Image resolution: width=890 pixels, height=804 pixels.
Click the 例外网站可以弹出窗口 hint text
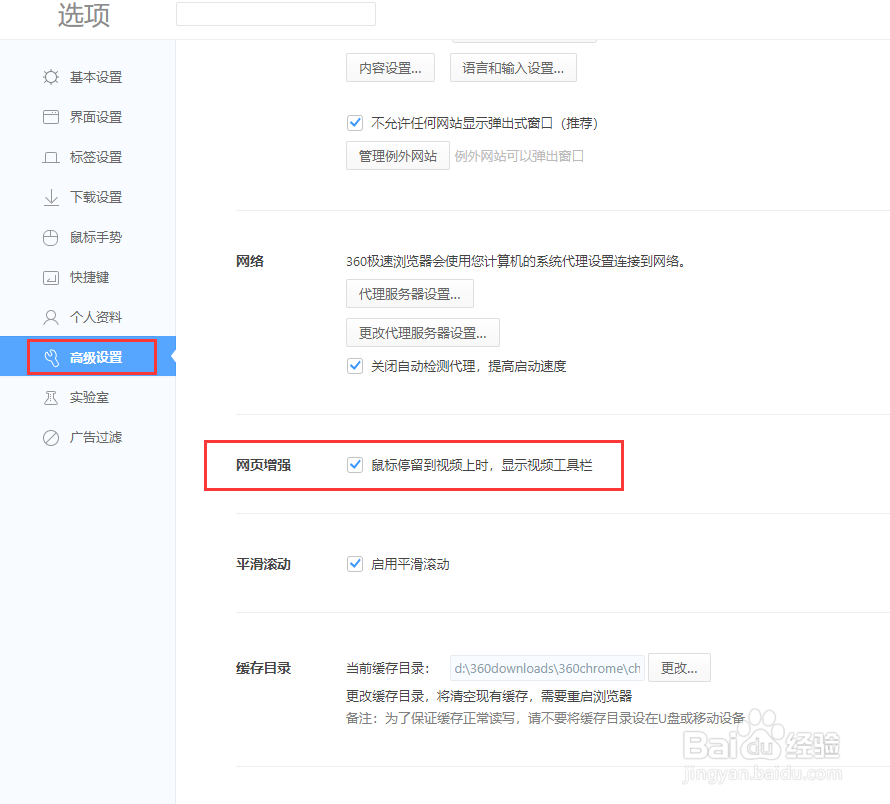[519, 156]
